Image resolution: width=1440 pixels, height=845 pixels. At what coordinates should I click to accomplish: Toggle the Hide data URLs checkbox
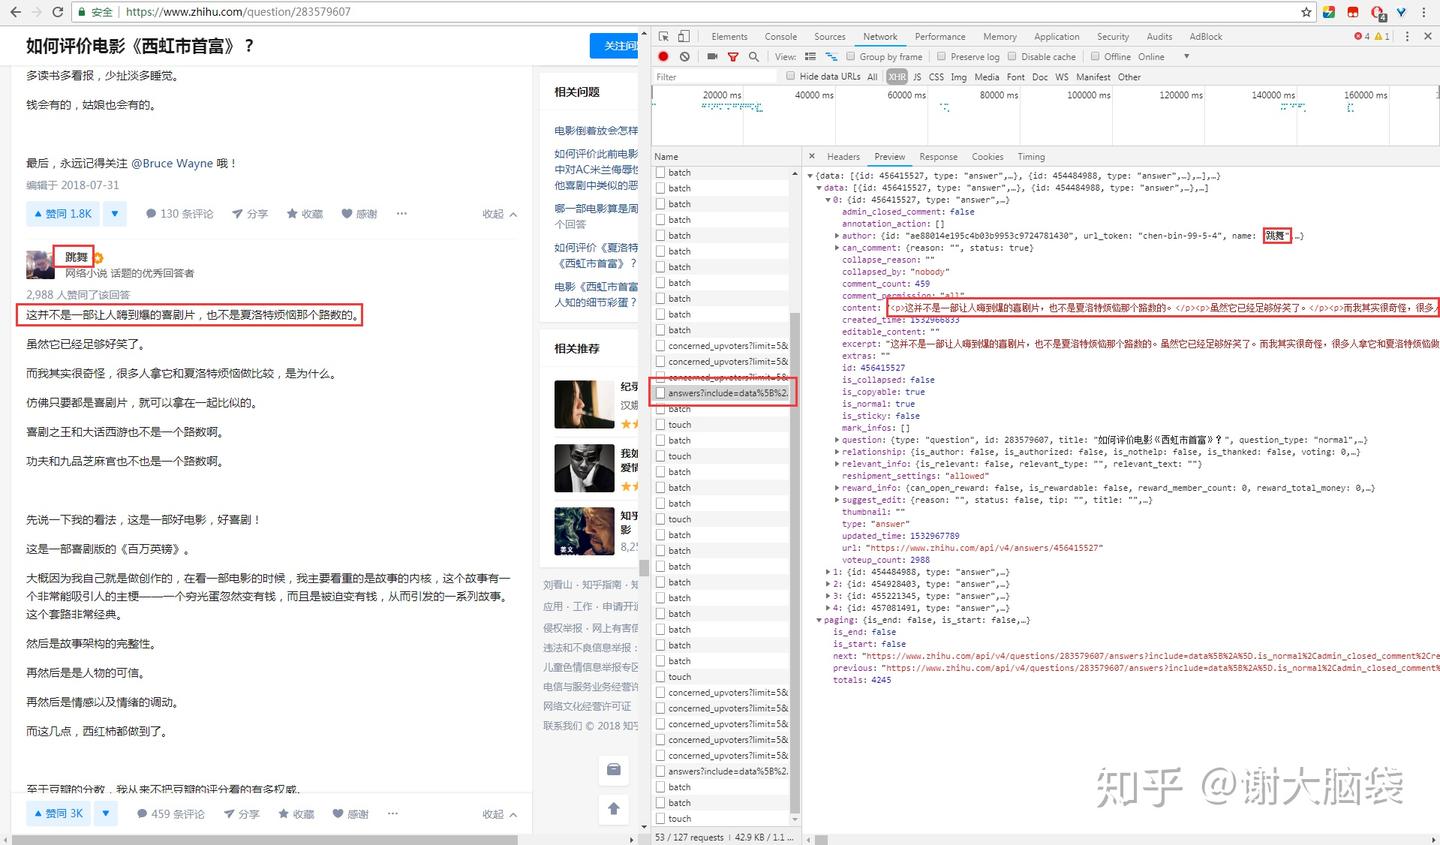[x=790, y=76]
